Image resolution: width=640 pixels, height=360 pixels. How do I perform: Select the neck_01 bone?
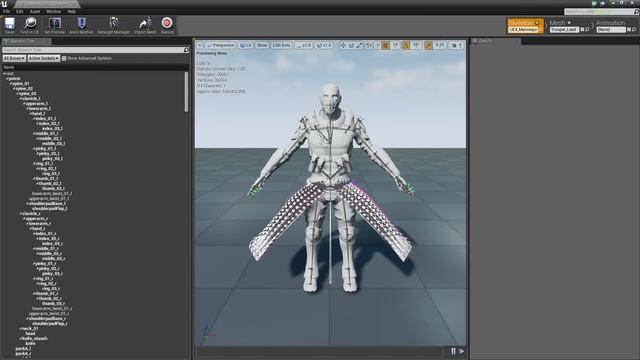click(30, 329)
